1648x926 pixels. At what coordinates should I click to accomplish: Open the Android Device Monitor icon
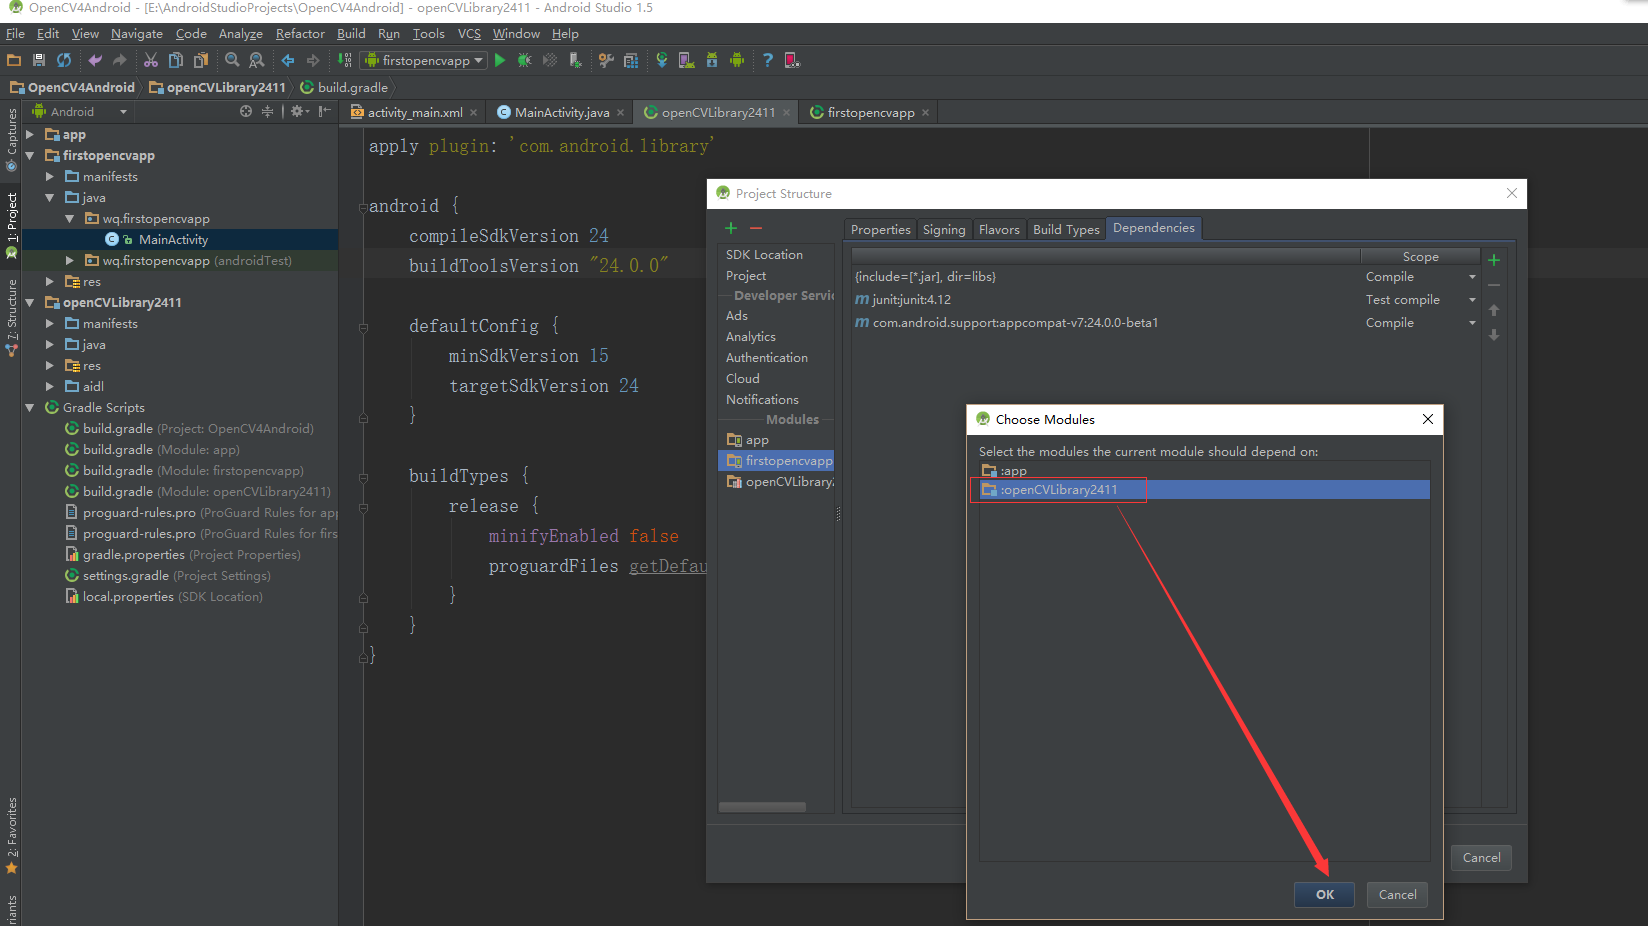[x=737, y=60]
